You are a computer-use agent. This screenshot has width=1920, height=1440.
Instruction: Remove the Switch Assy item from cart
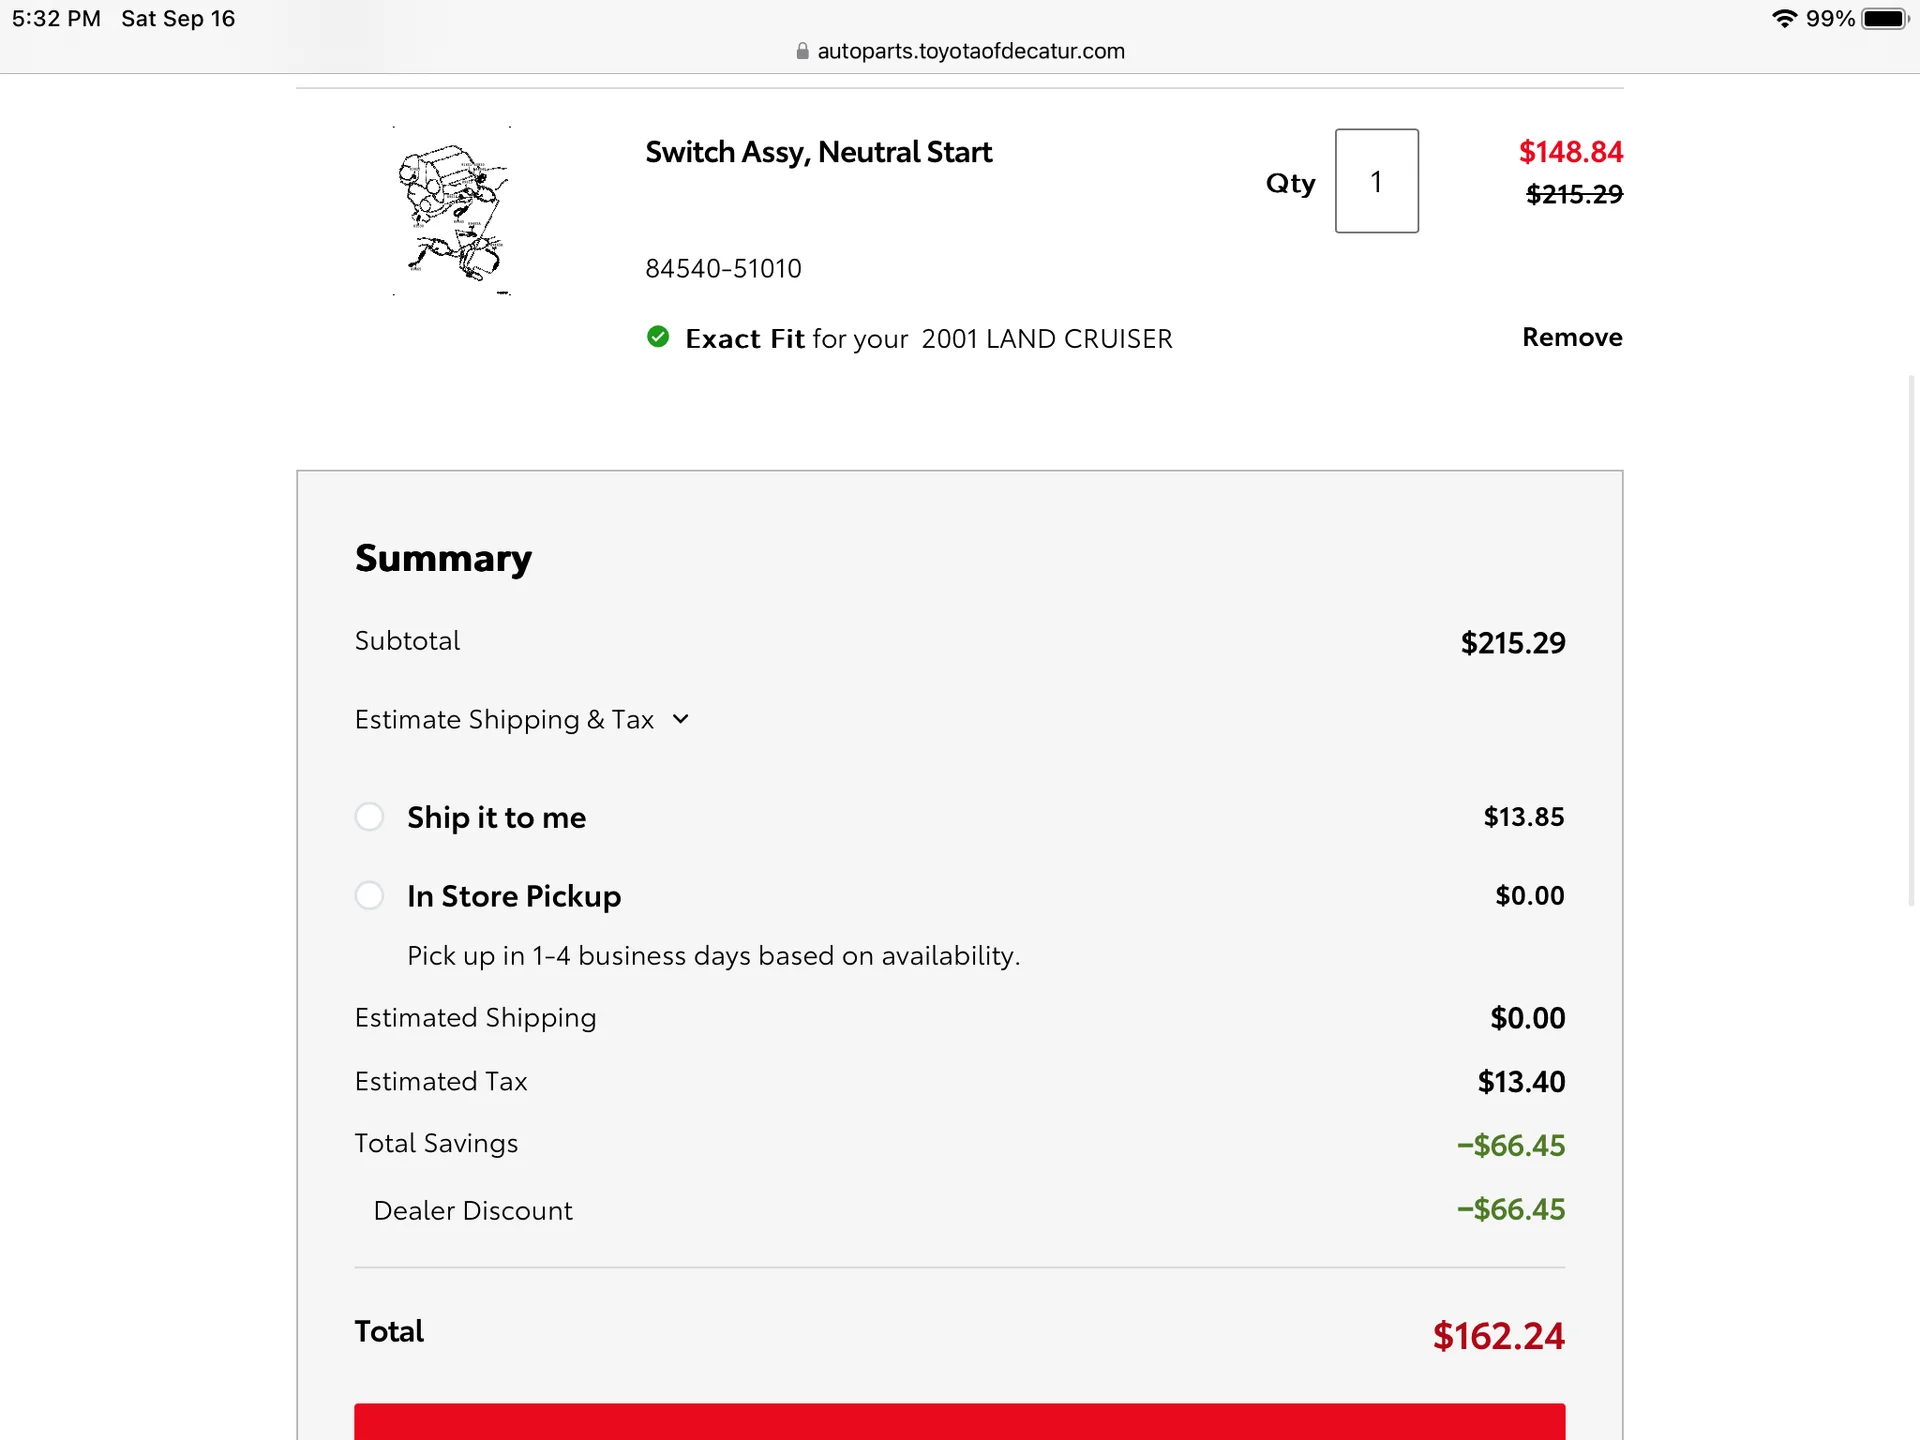point(1572,337)
